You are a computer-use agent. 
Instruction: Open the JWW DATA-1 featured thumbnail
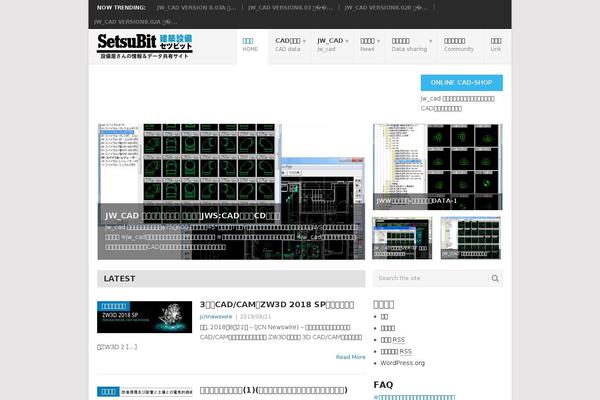437,167
